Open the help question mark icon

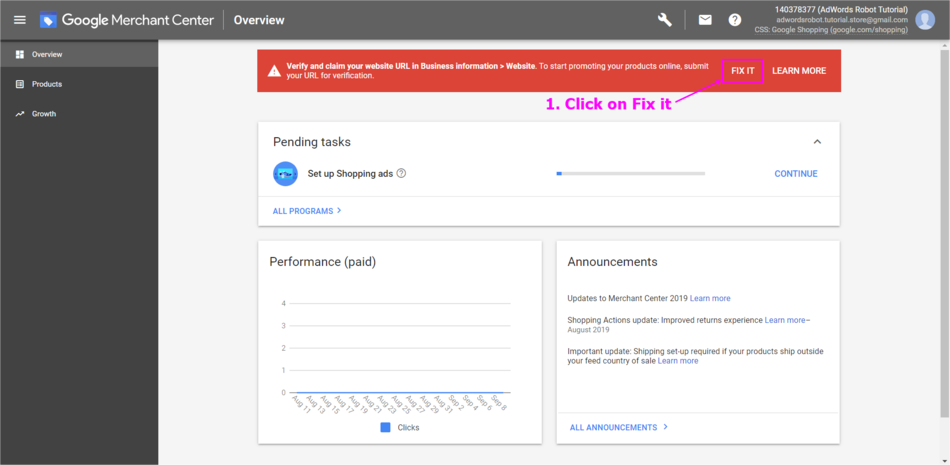(x=735, y=20)
